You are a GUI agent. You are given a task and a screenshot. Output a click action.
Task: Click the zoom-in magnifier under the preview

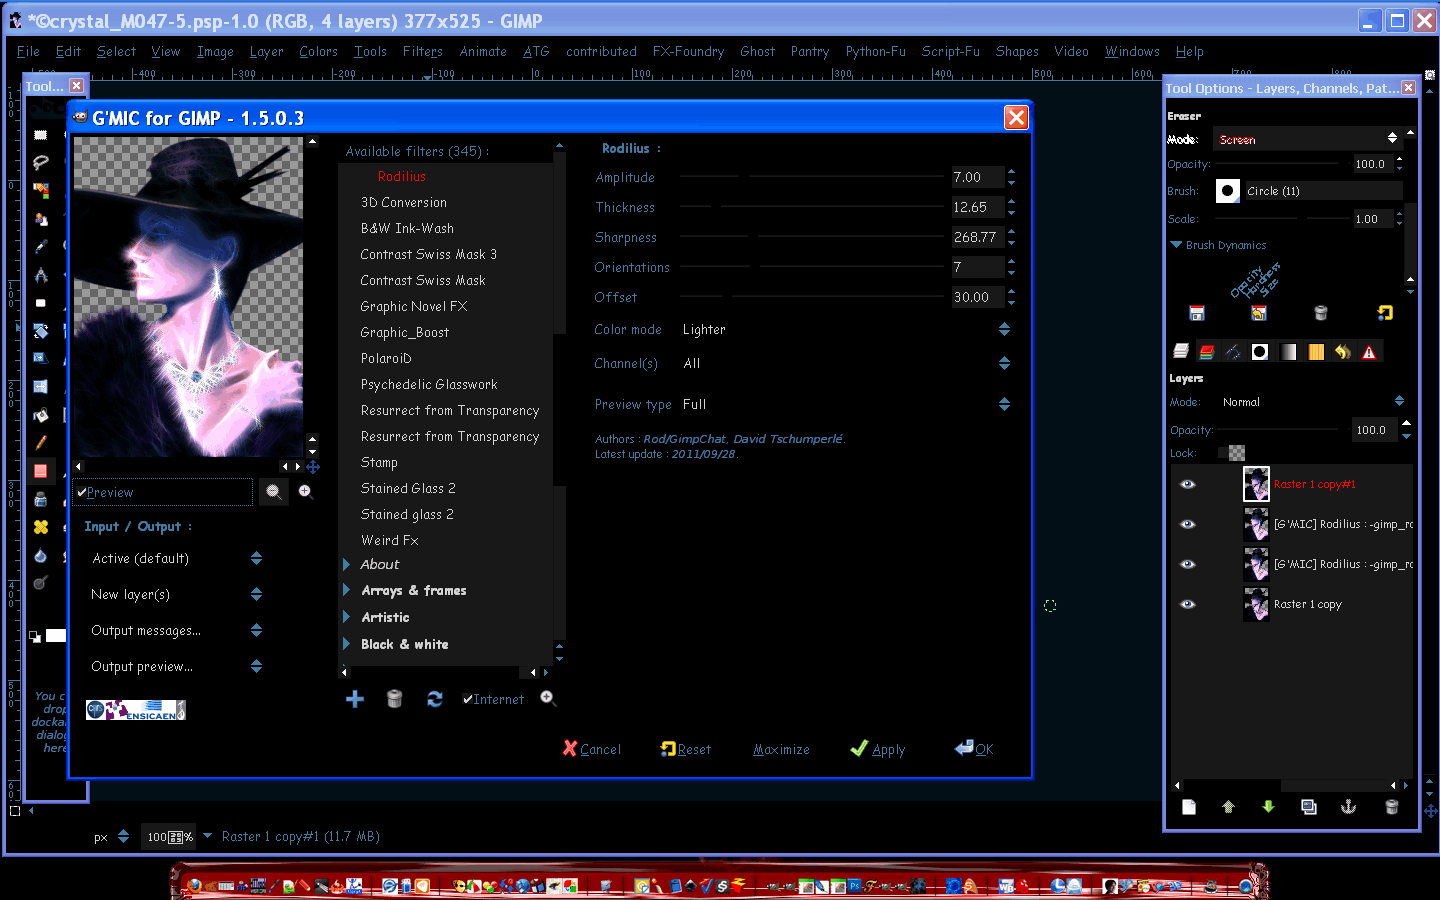(305, 491)
